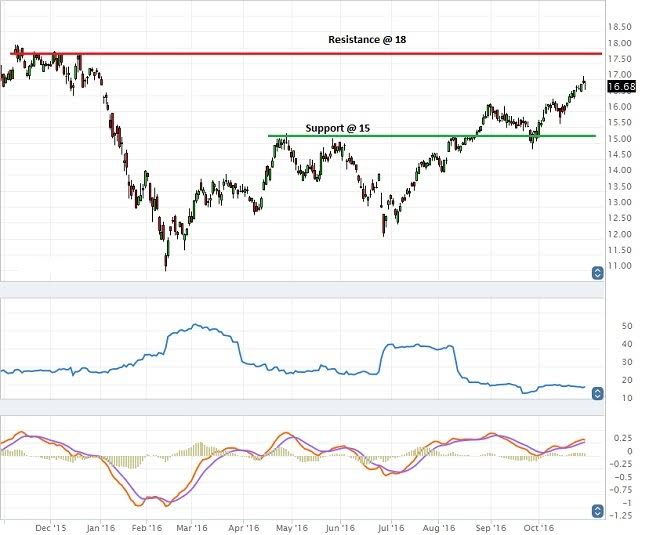
Task: Click the 18.00 price axis label
Action: point(620,43)
